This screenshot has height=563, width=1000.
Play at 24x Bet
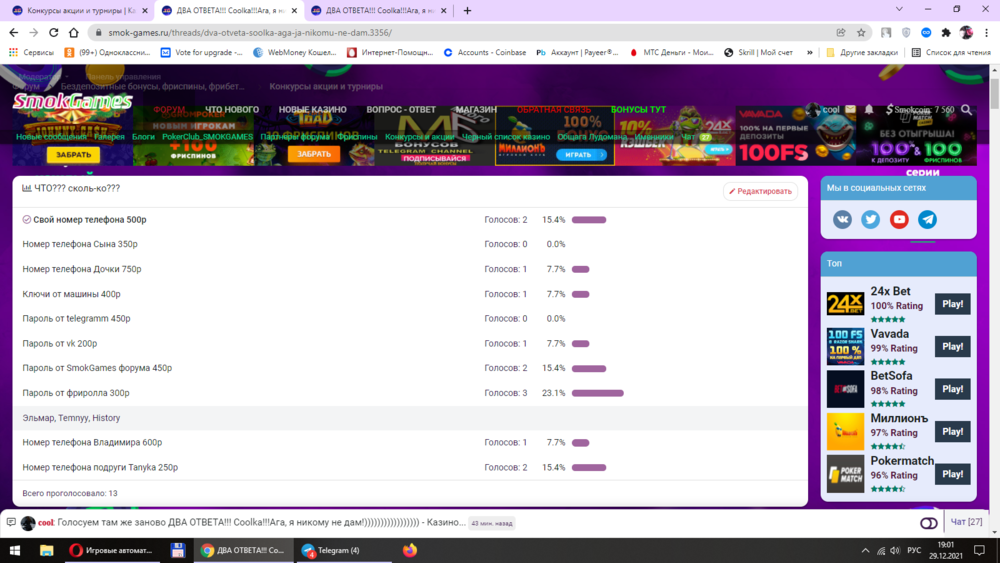tap(953, 303)
